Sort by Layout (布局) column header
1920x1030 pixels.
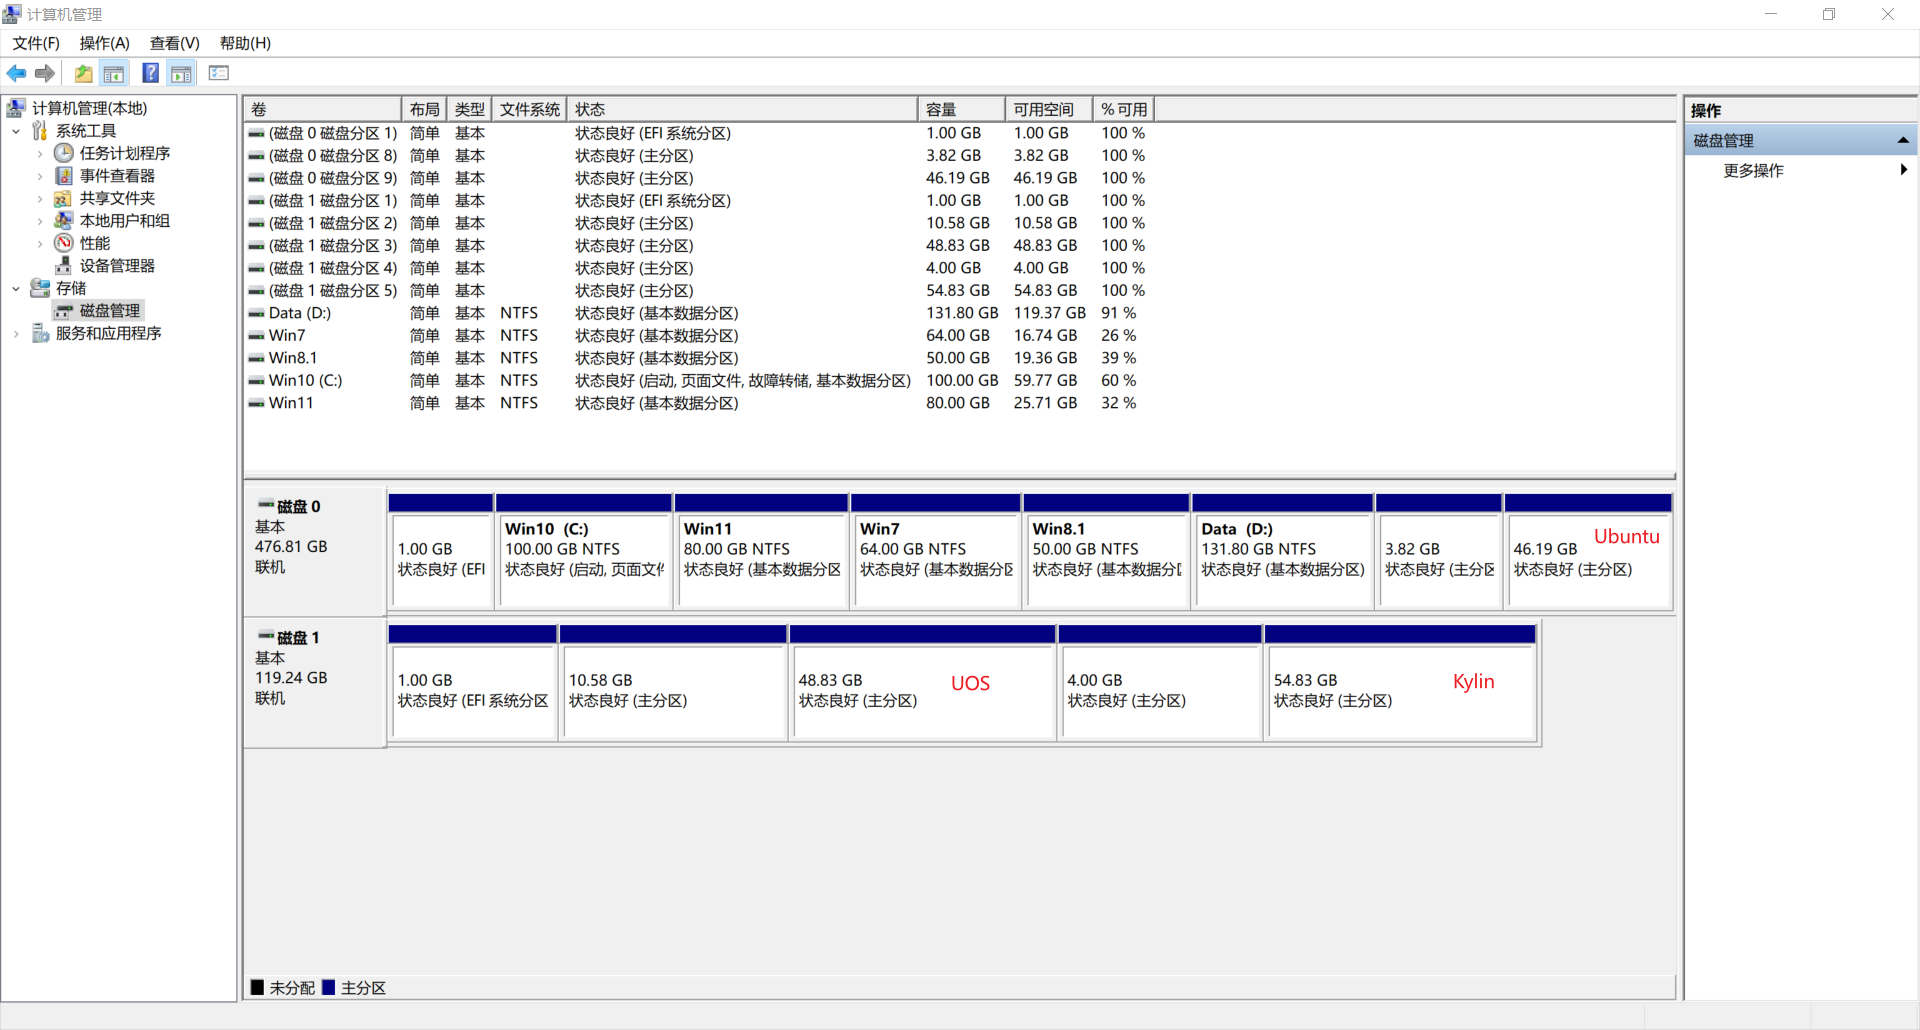point(424,109)
